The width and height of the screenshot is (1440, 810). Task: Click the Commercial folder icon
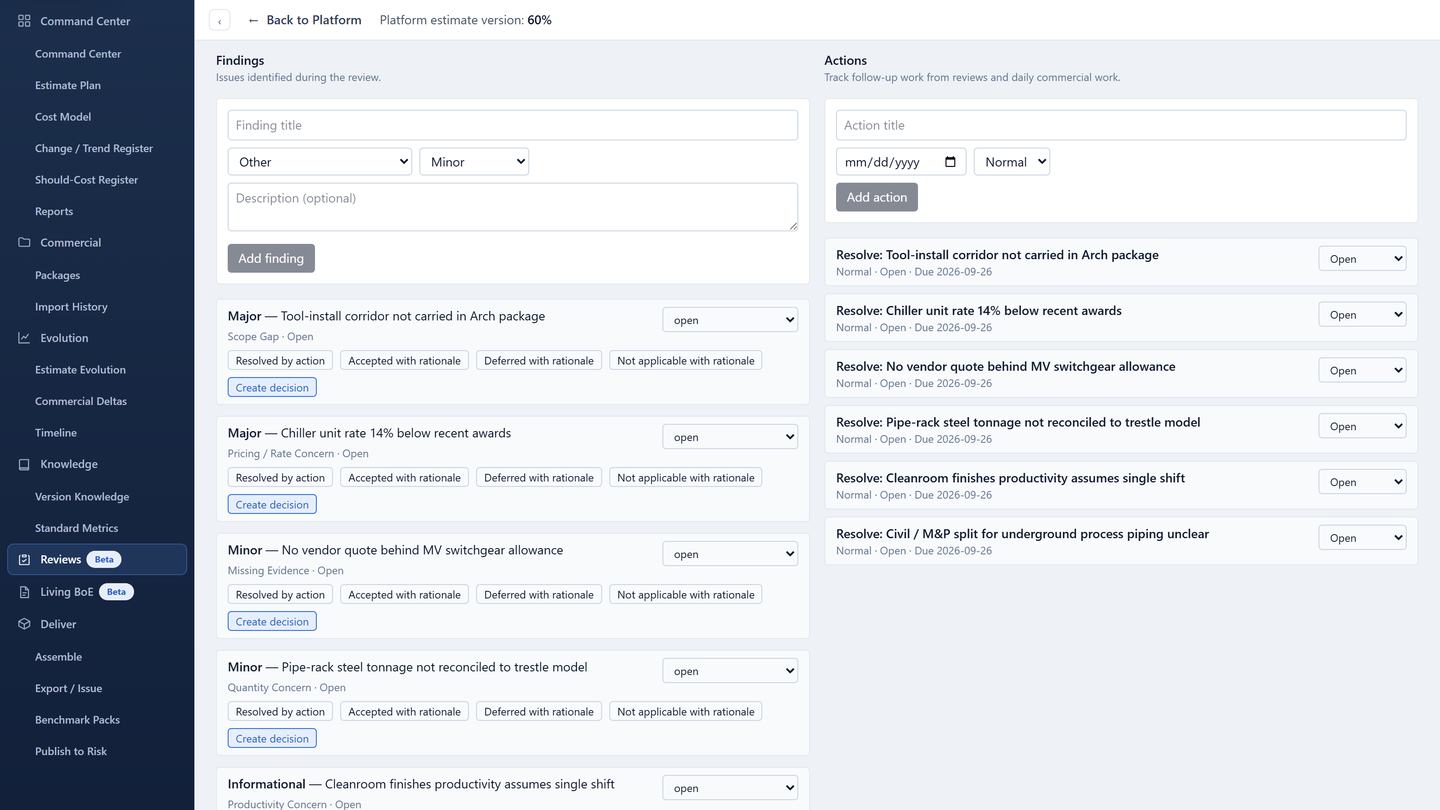pyautogui.click(x=24, y=243)
